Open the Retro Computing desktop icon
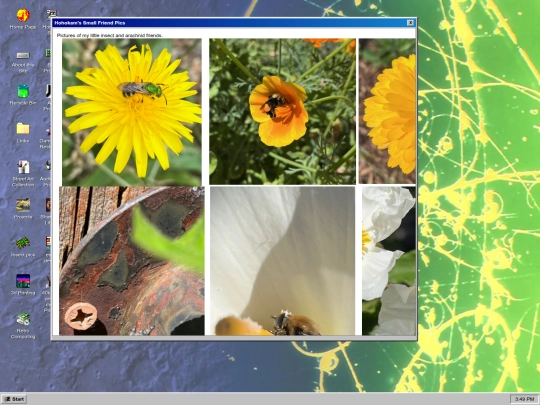This screenshot has width=540, height=405. pos(23,326)
